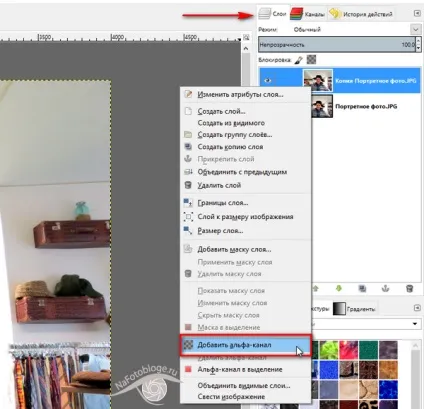
Task: Switch to the Слои tab
Action: click(273, 14)
